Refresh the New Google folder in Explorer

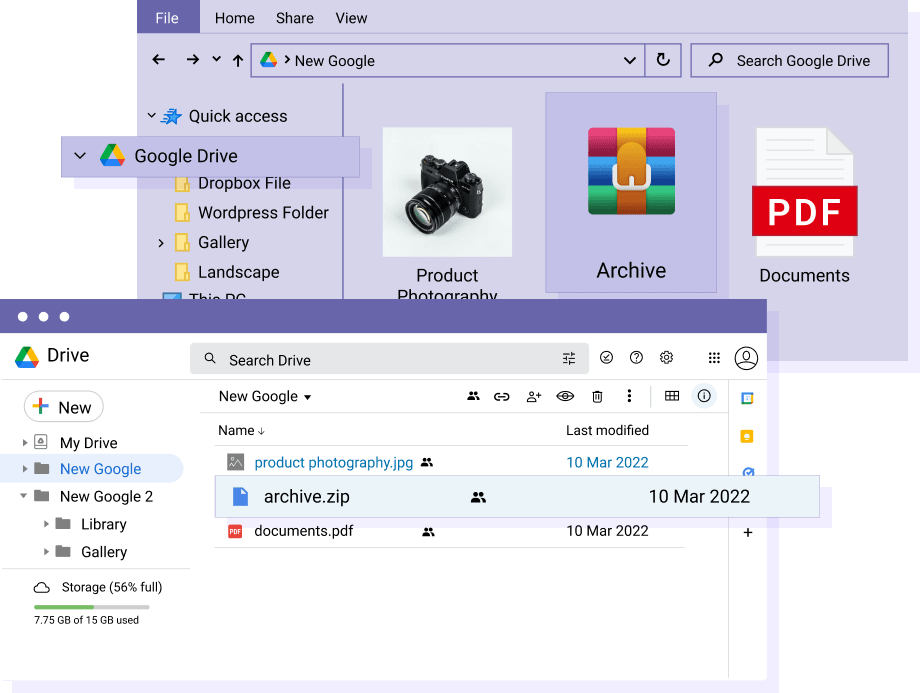[x=663, y=60]
